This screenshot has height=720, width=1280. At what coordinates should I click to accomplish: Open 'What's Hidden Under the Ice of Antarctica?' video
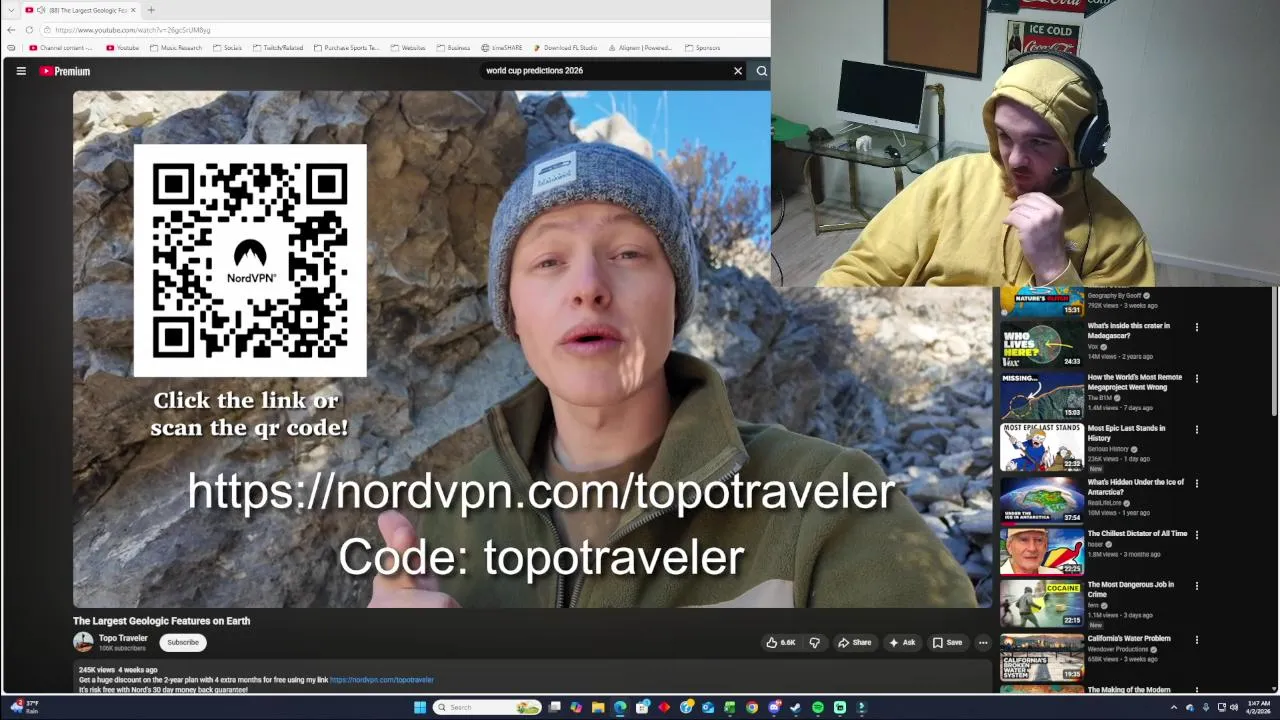tap(1136, 487)
